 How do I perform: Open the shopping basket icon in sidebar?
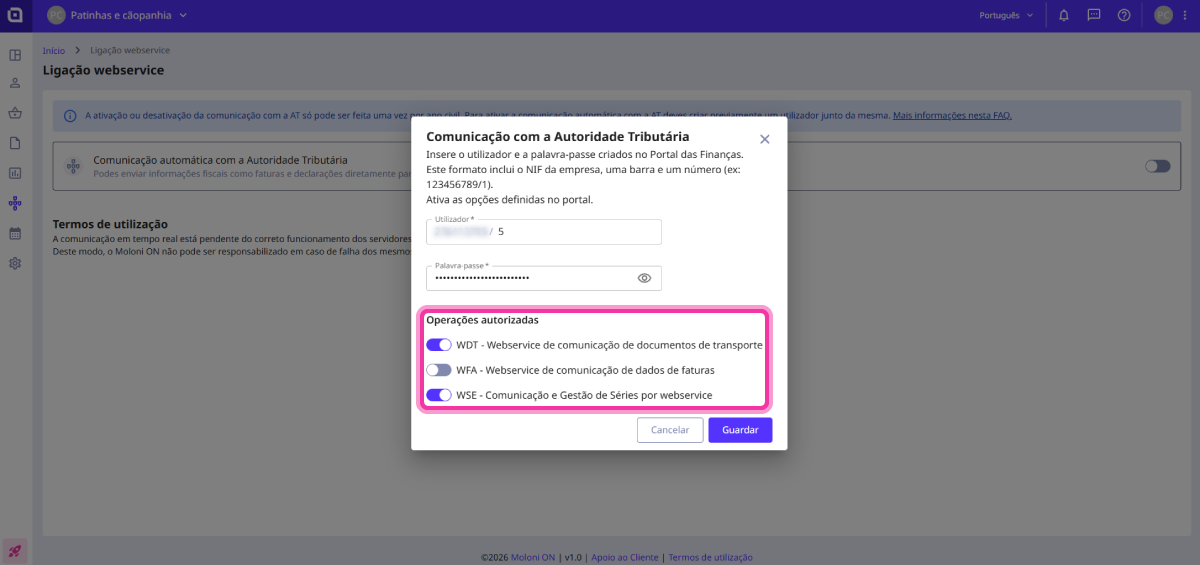pos(15,113)
